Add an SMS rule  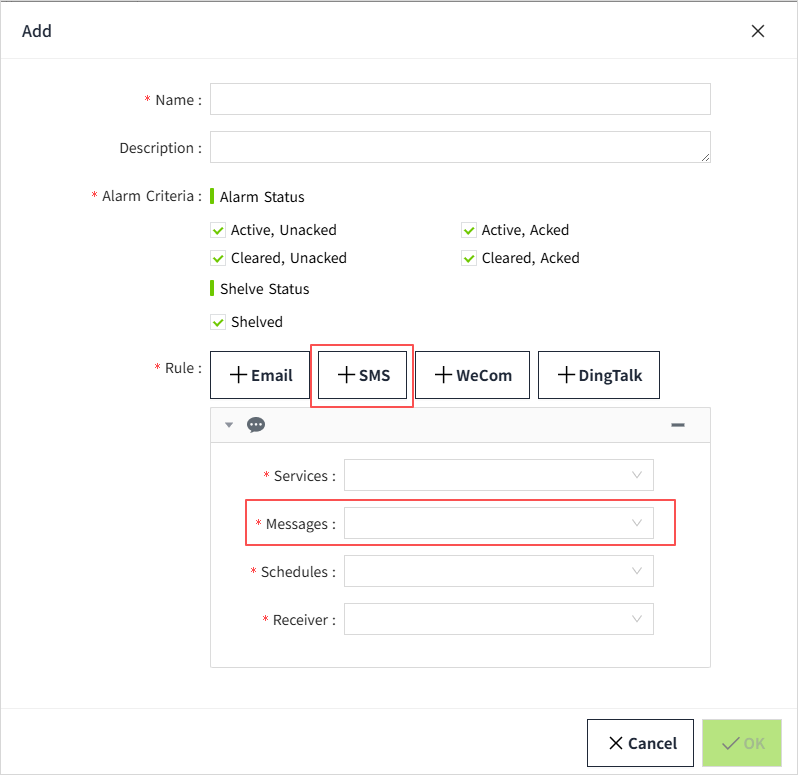click(363, 375)
